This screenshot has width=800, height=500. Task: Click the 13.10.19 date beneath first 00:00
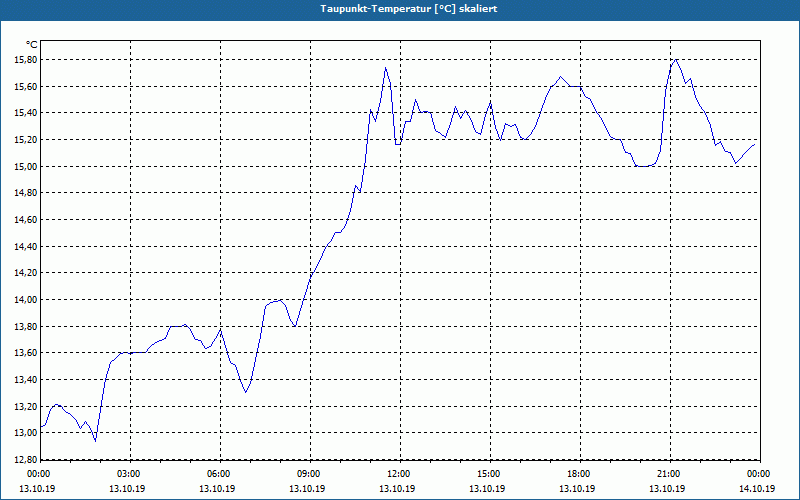37,488
